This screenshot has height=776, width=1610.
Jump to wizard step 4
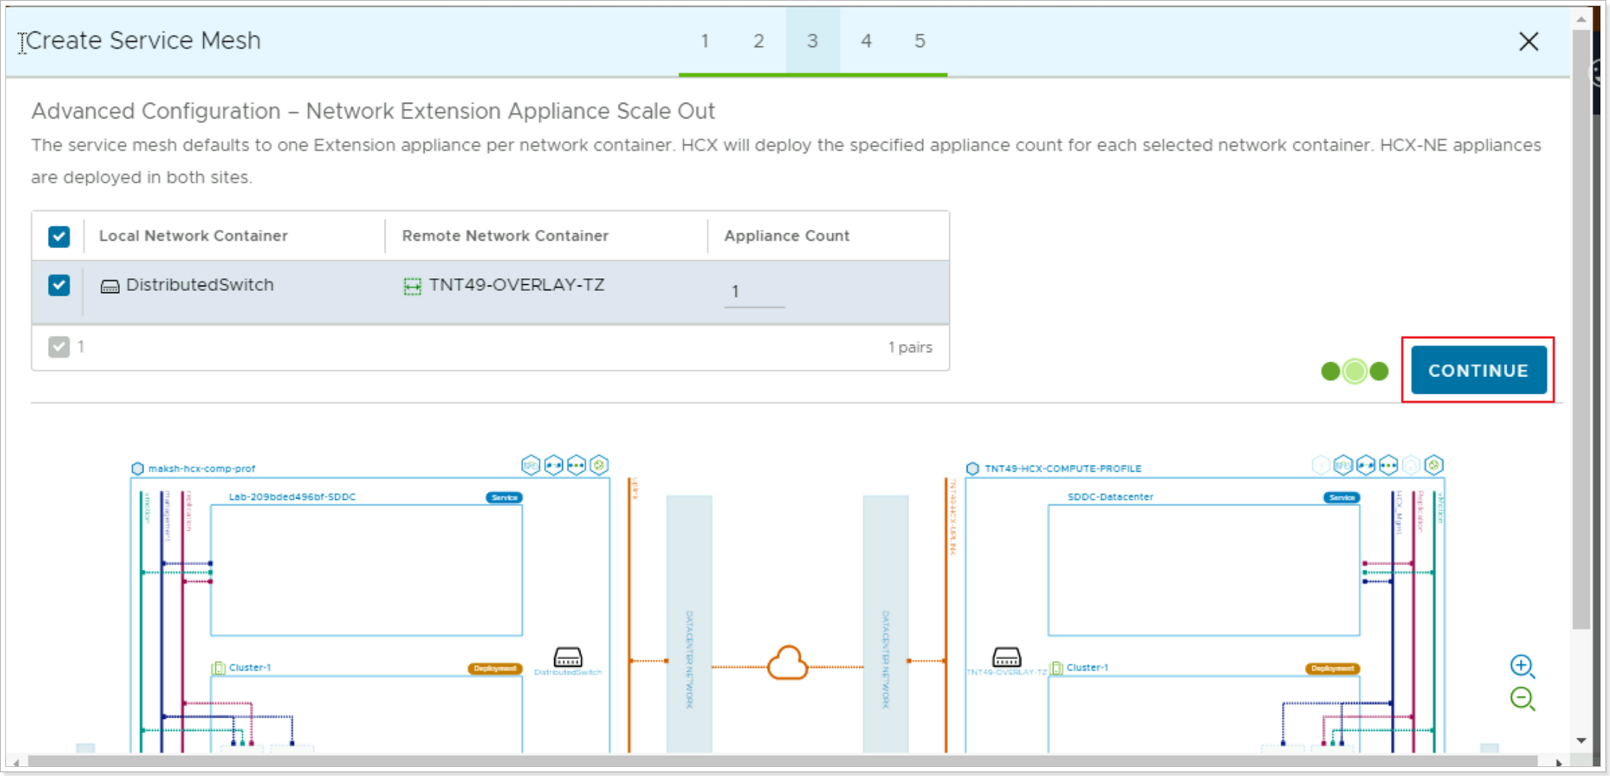tap(866, 41)
